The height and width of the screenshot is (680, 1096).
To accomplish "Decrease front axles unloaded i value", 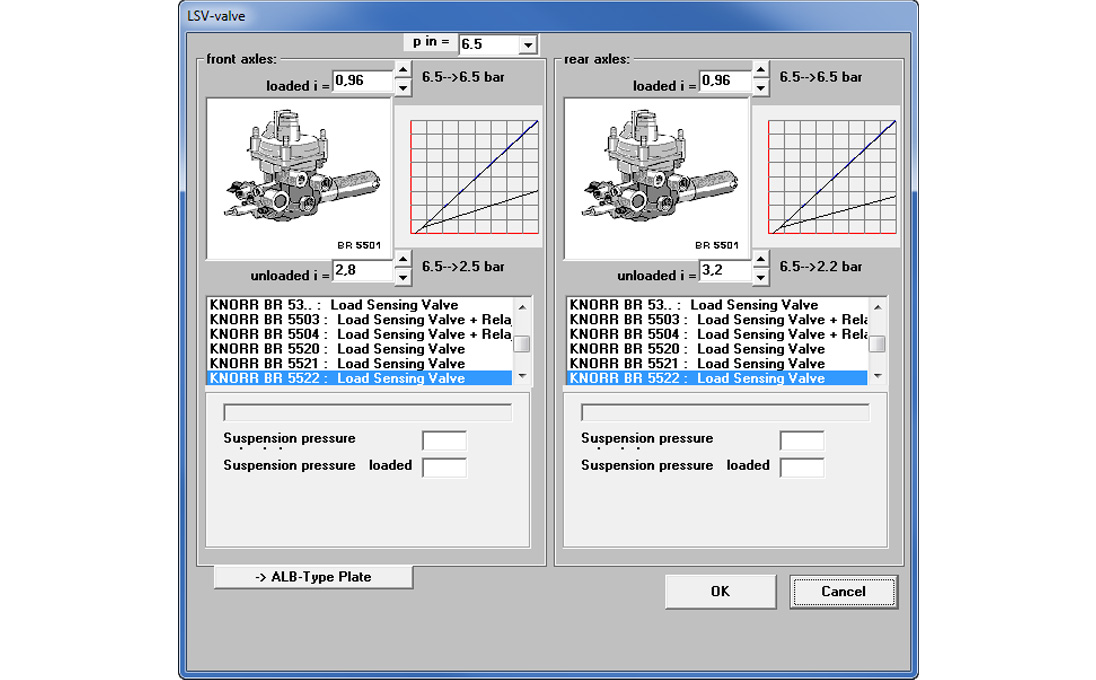I will (403, 277).
